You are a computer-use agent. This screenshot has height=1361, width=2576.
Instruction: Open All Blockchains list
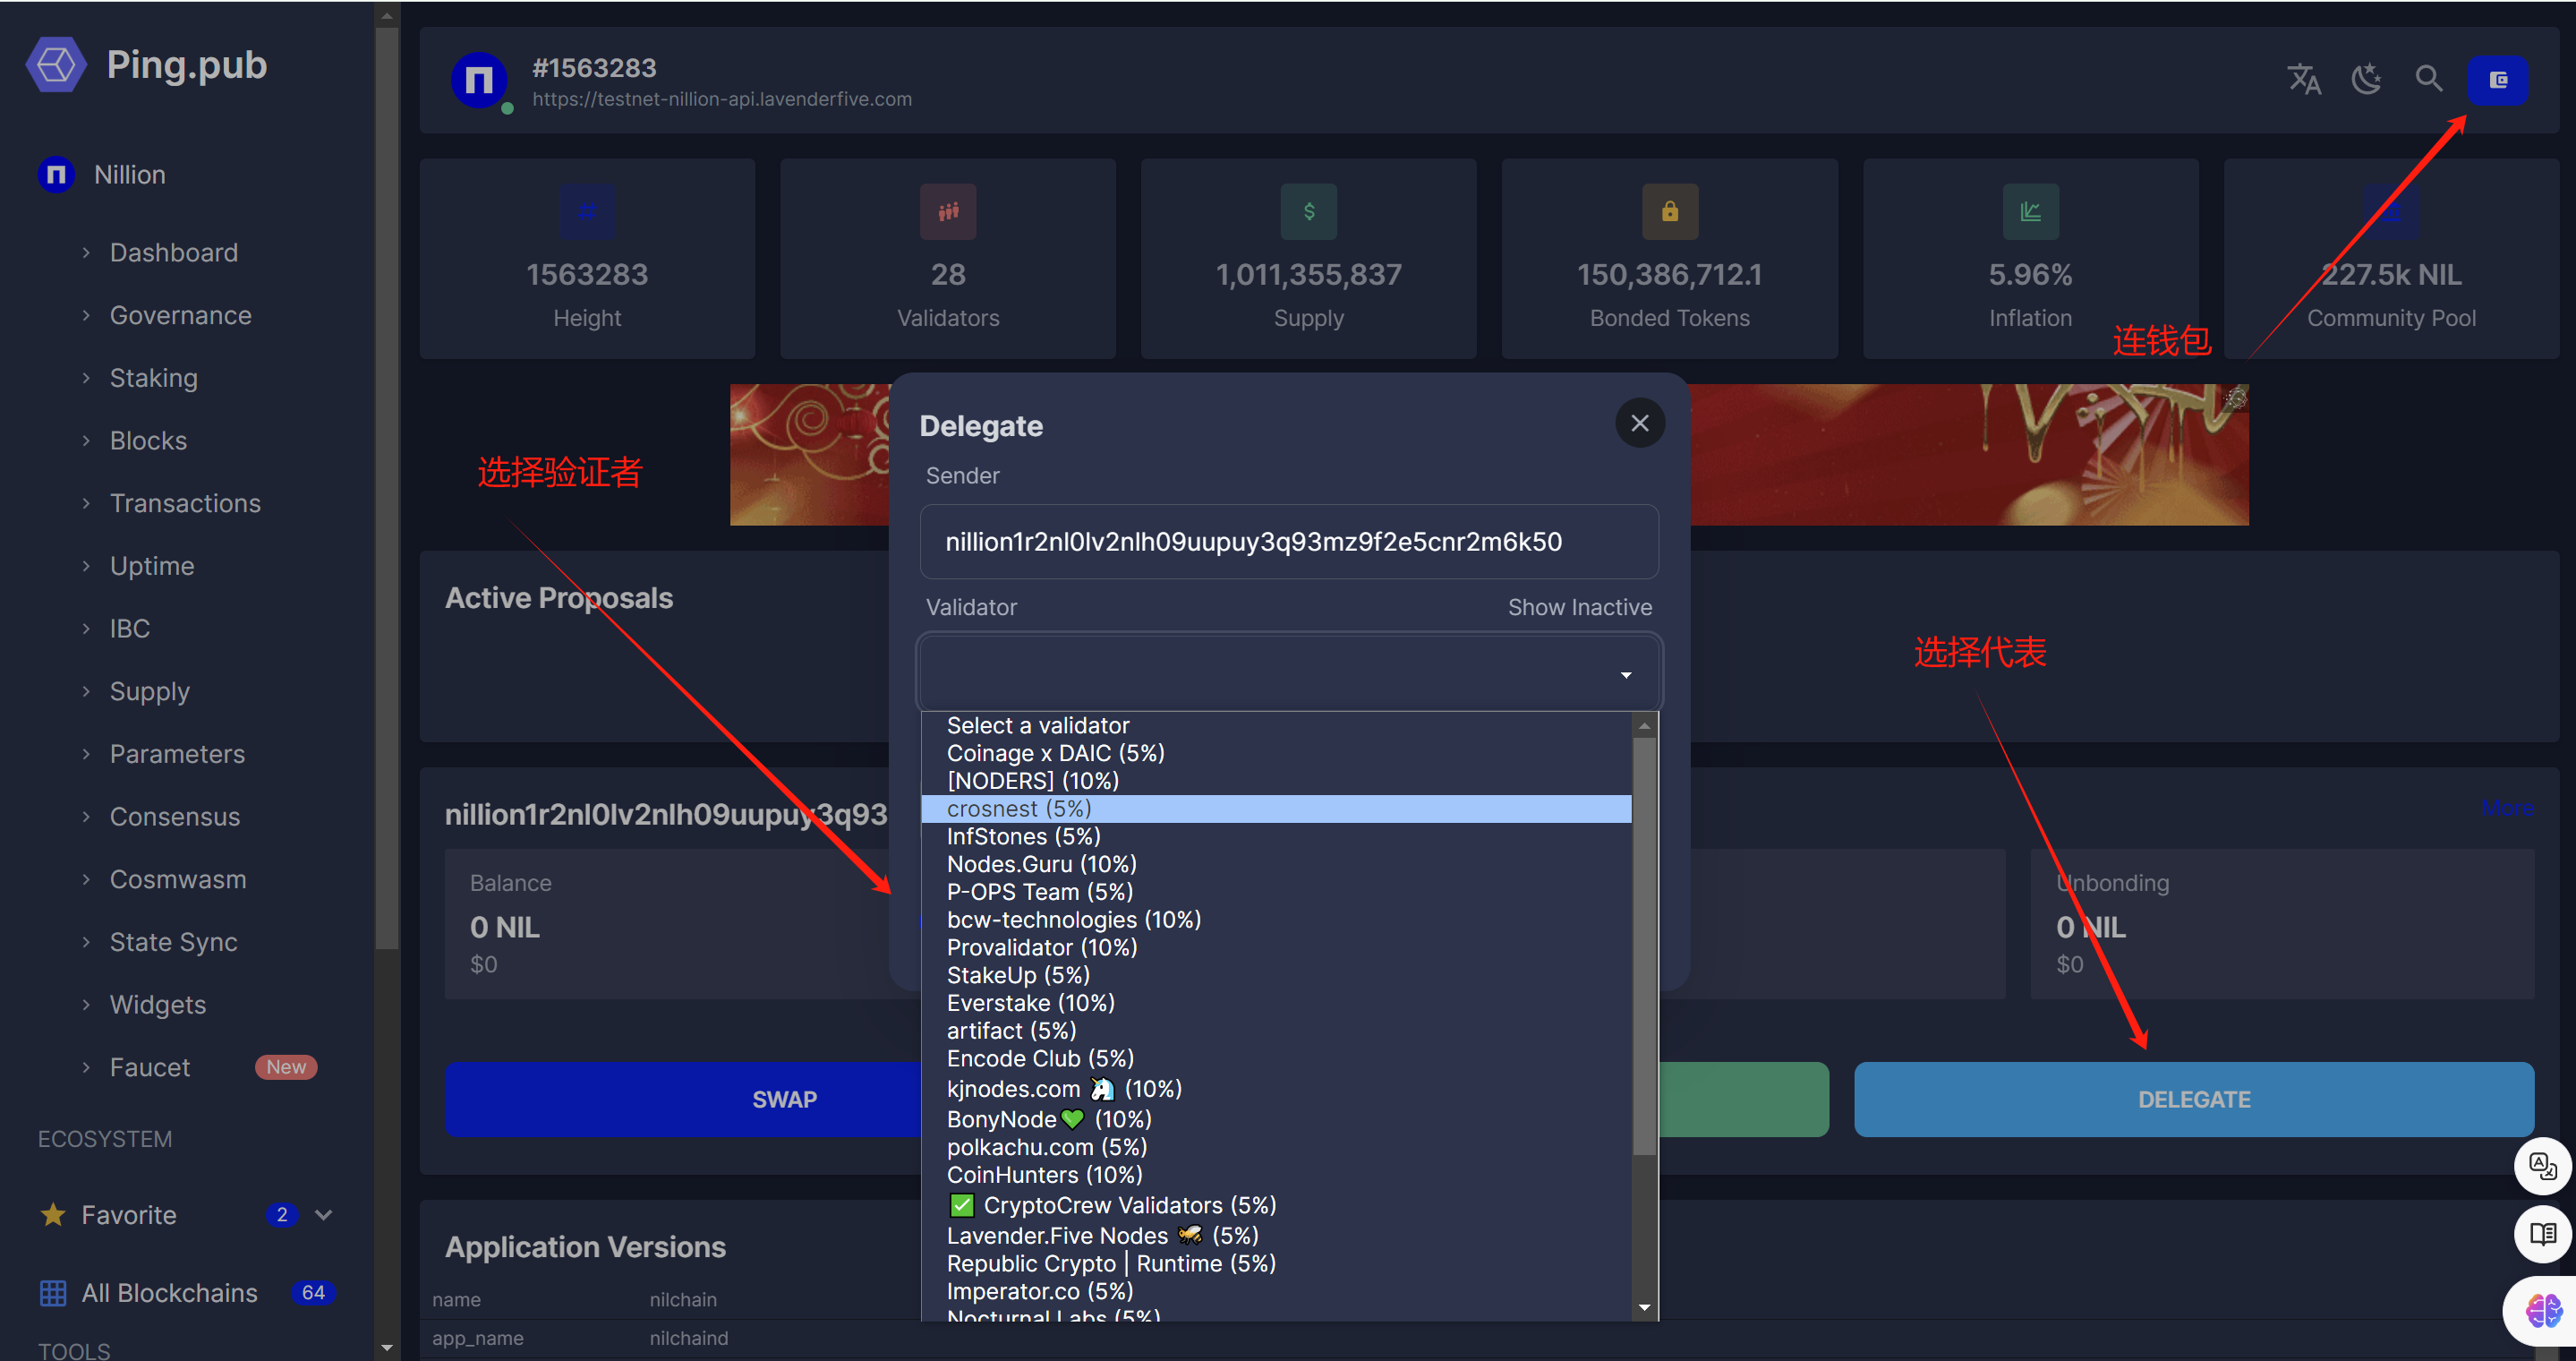[169, 1292]
